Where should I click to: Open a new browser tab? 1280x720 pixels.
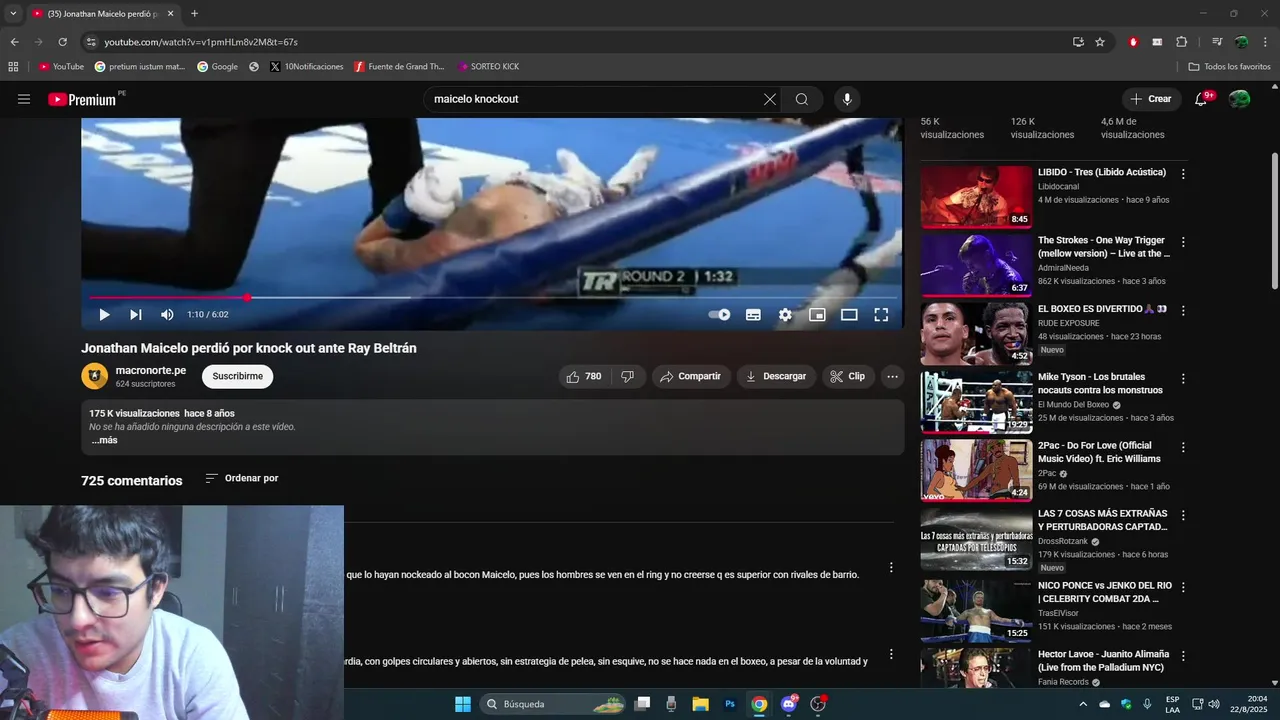point(194,14)
